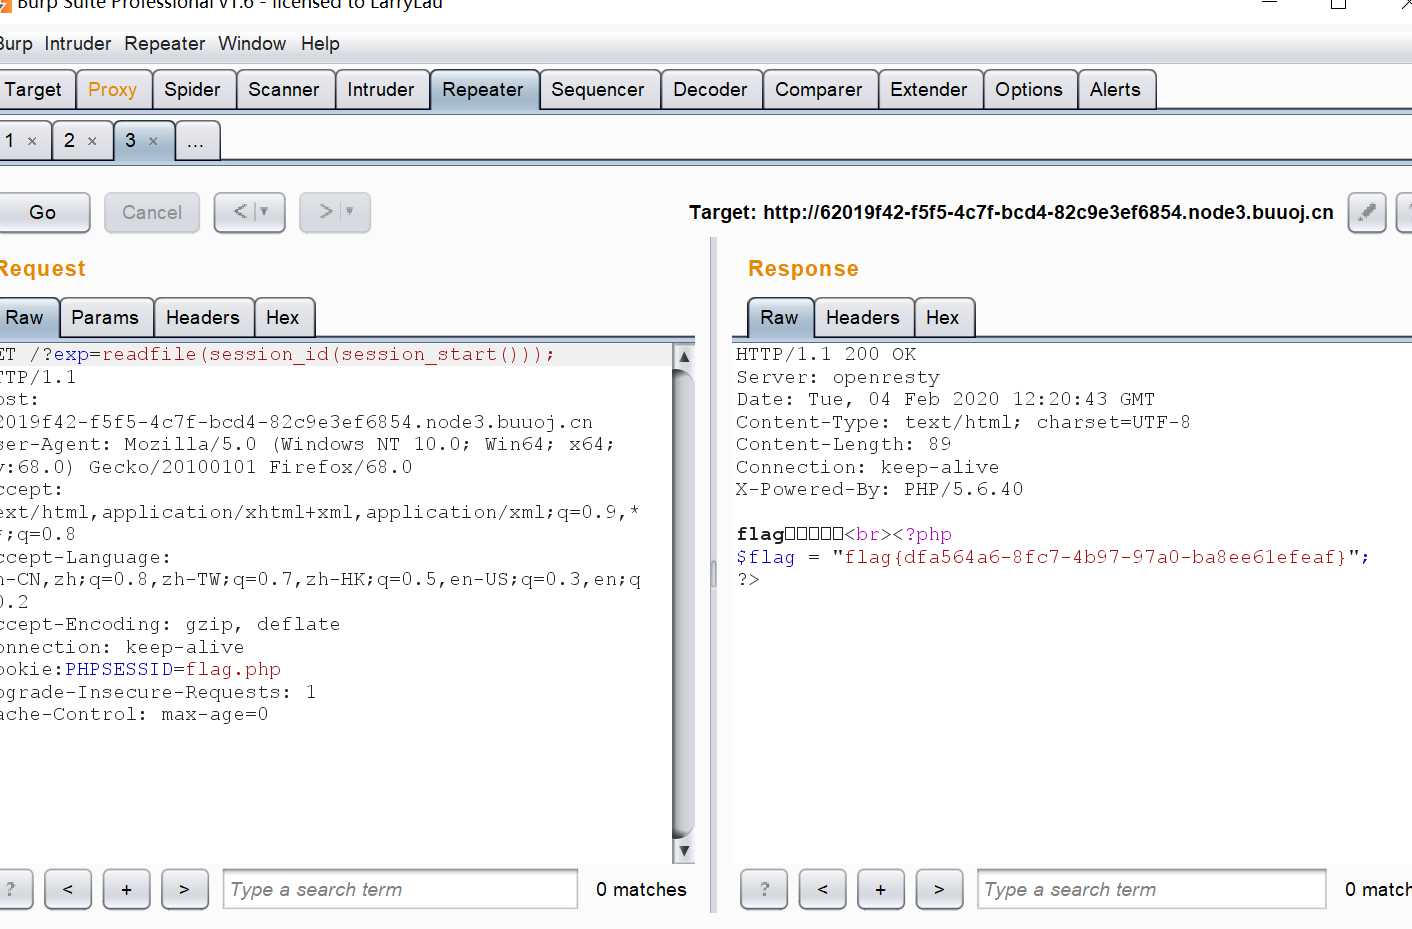Select Repeater tab 3

tap(130, 141)
